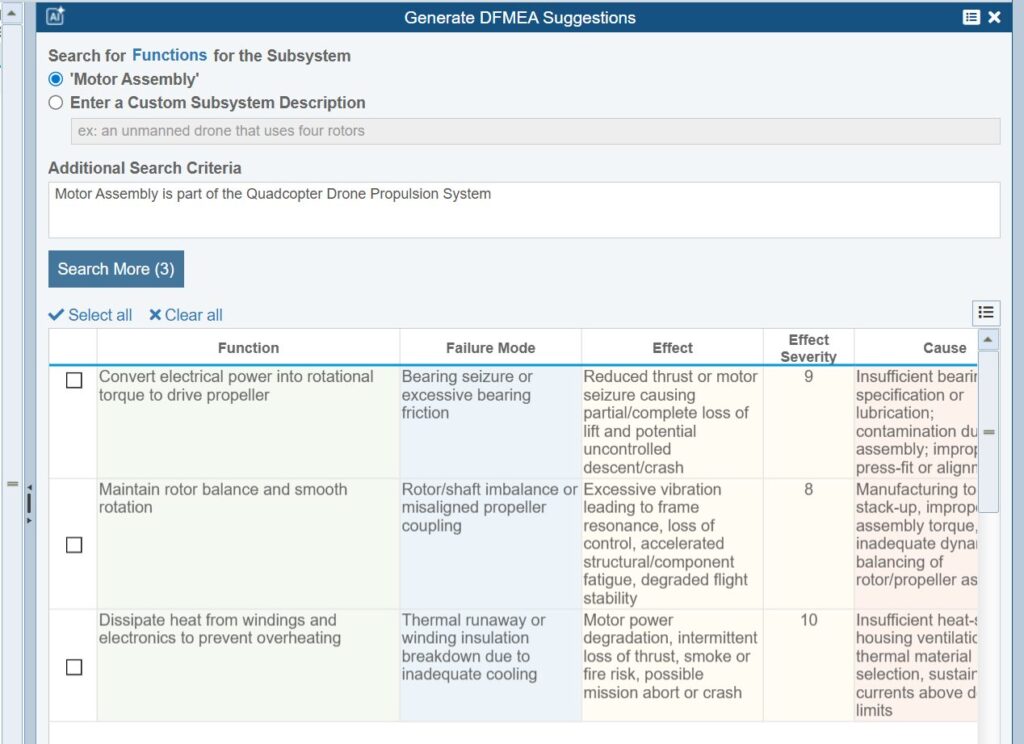Screen dimensions: 1024x744
Task: Click the checkmark icon beside Select all
Action: (55, 315)
